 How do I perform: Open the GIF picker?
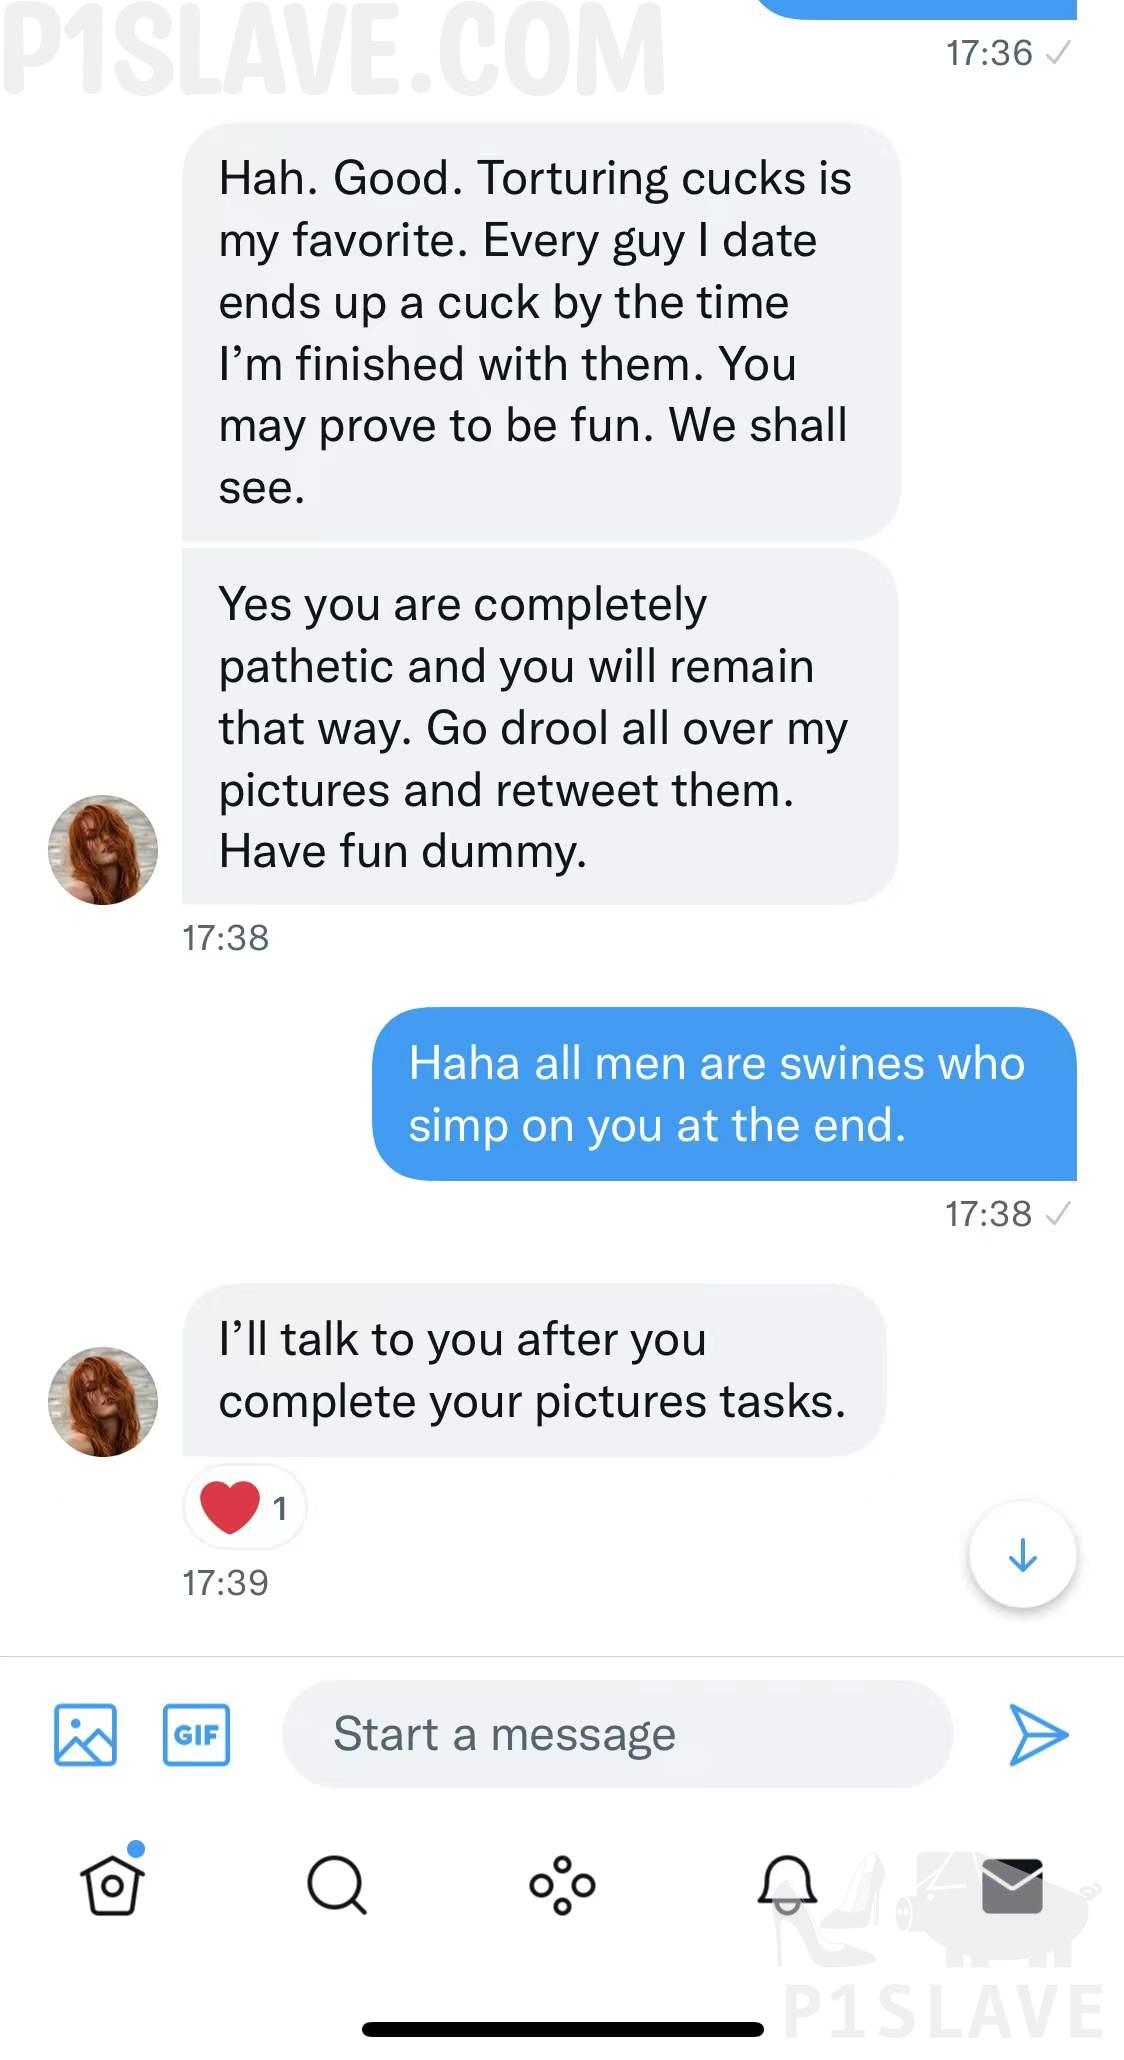tap(196, 1734)
